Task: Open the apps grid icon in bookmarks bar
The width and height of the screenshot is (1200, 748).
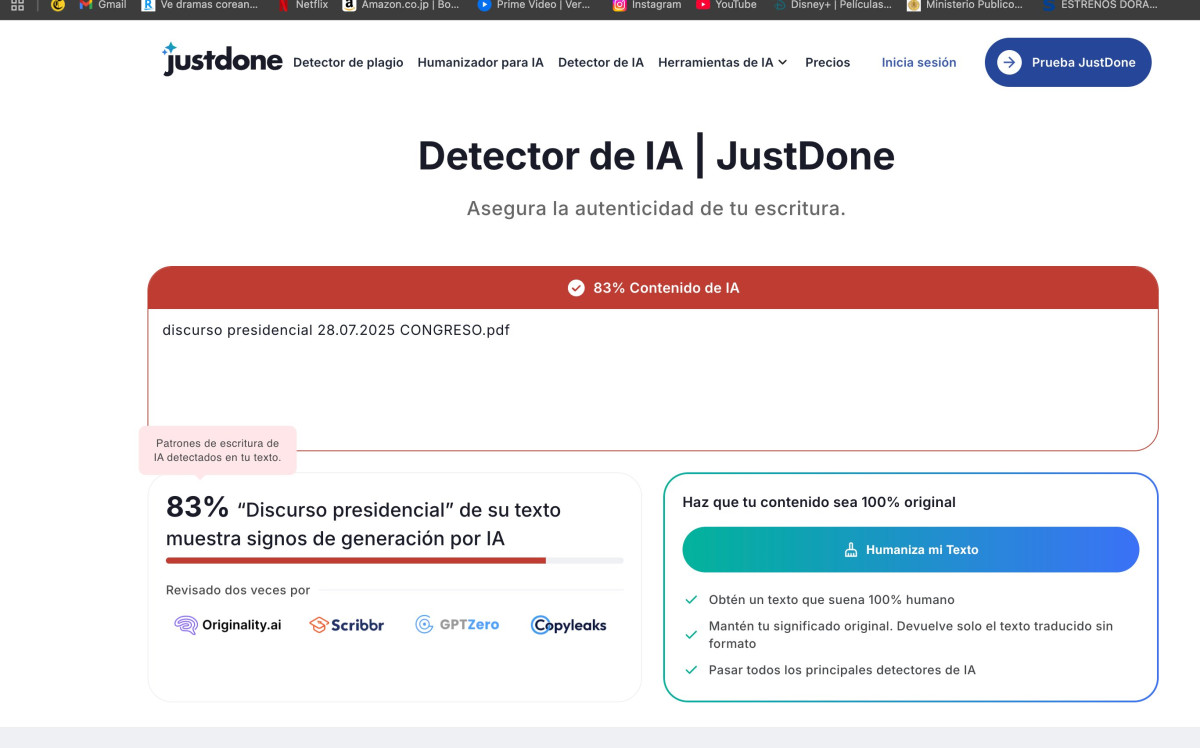Action: tap(17, 5)
